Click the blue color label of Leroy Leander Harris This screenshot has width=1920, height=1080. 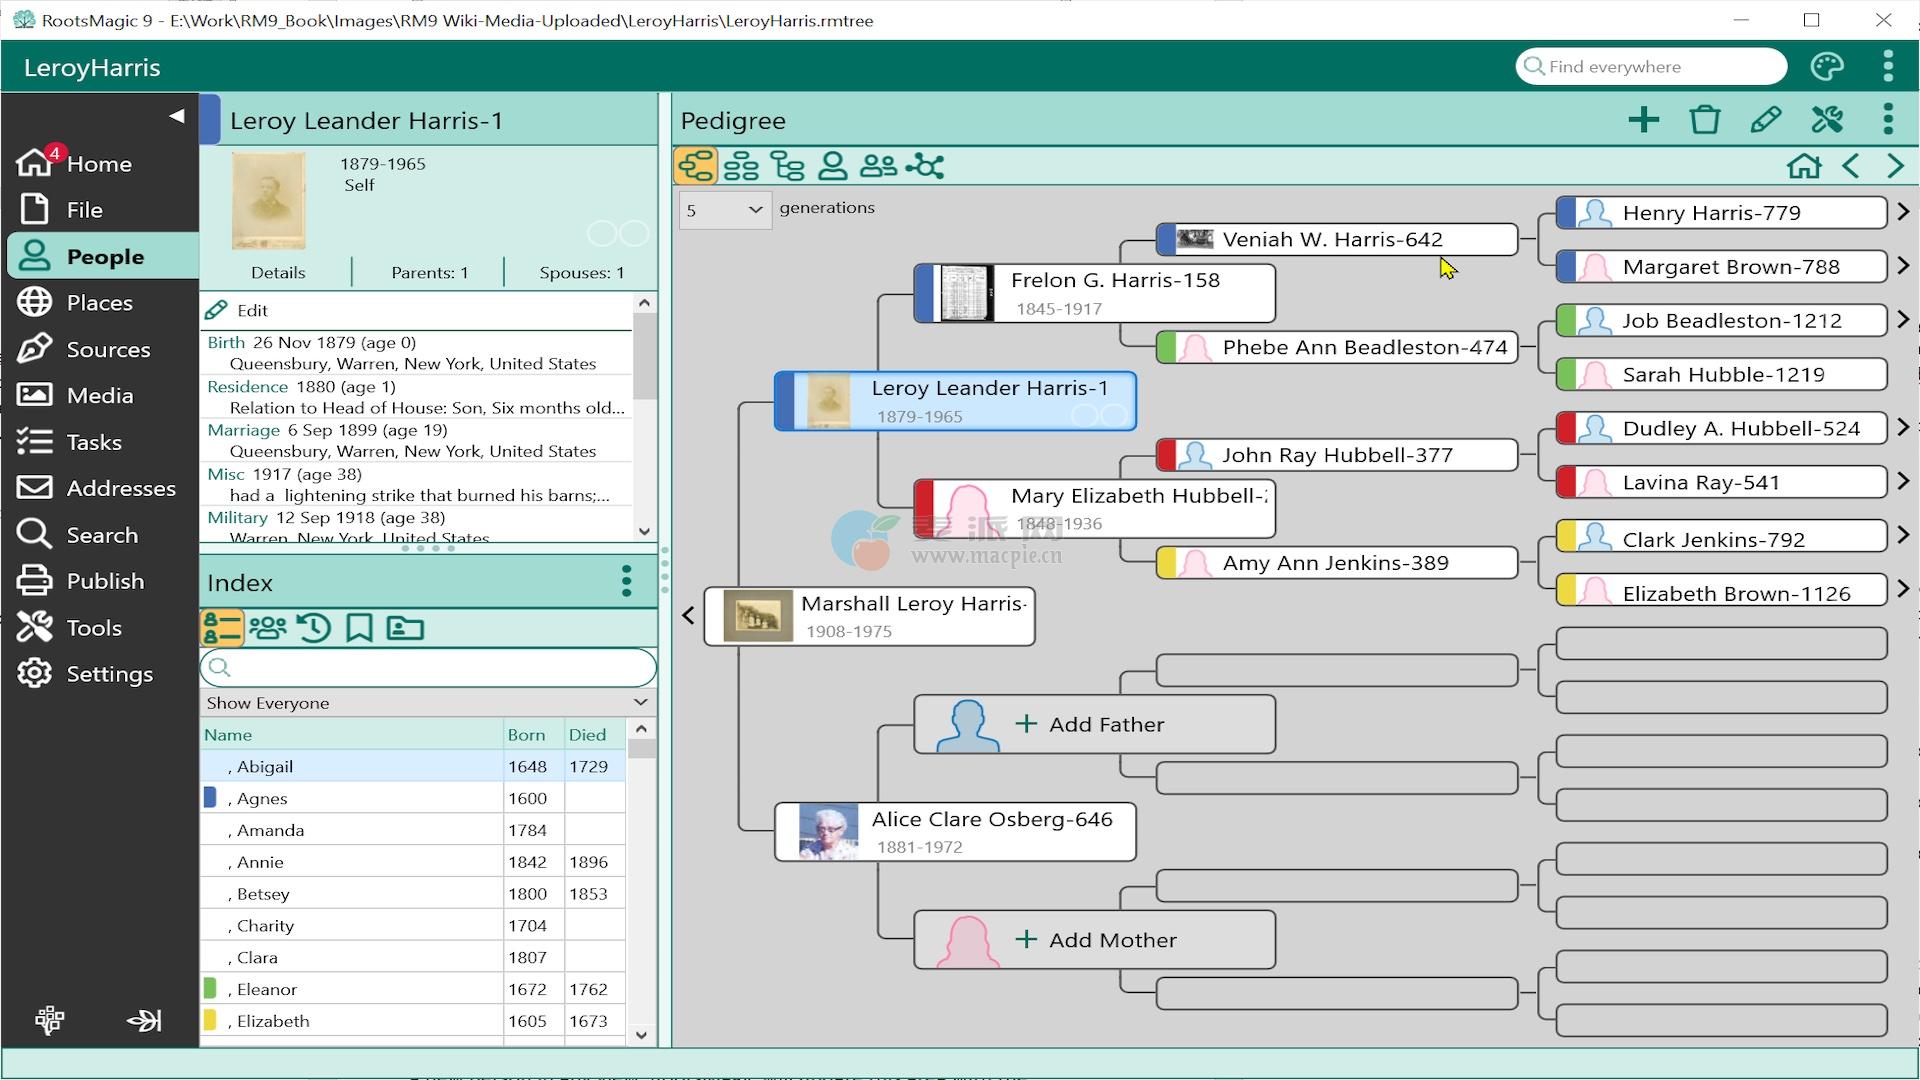(x=210, y=120)
